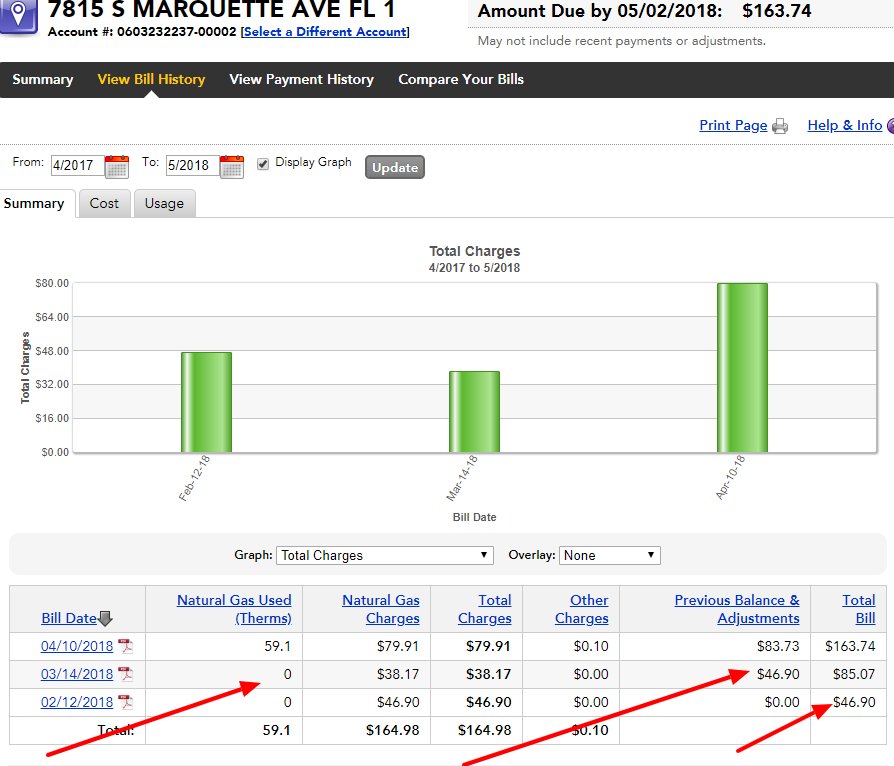Click the Update button
894x766 pixels.
[x=395, y=167]
